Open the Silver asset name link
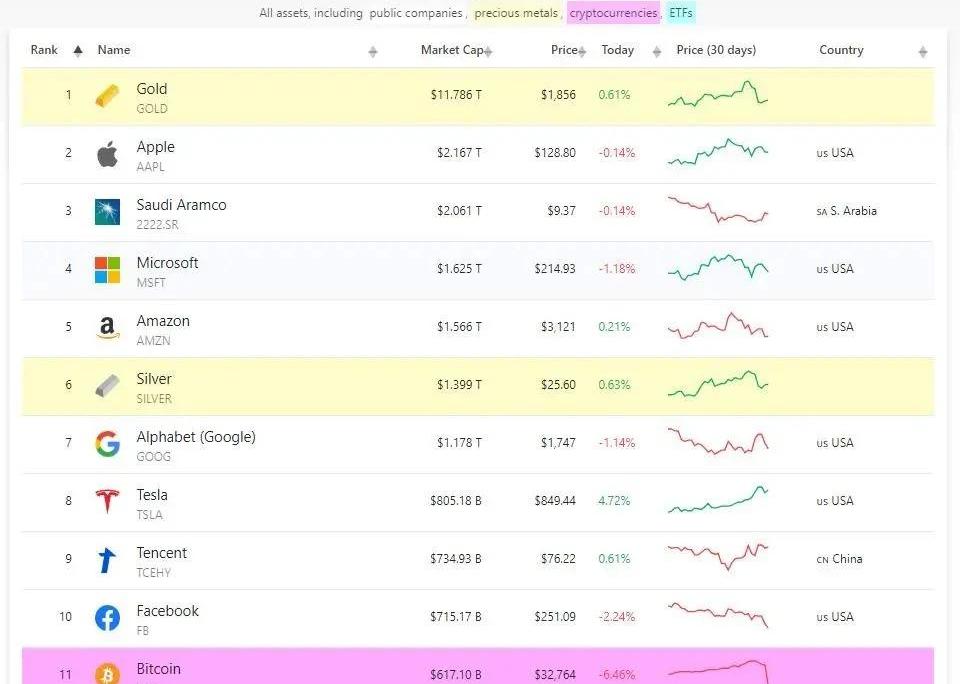 pyautogui.click(x=154, y=379)
